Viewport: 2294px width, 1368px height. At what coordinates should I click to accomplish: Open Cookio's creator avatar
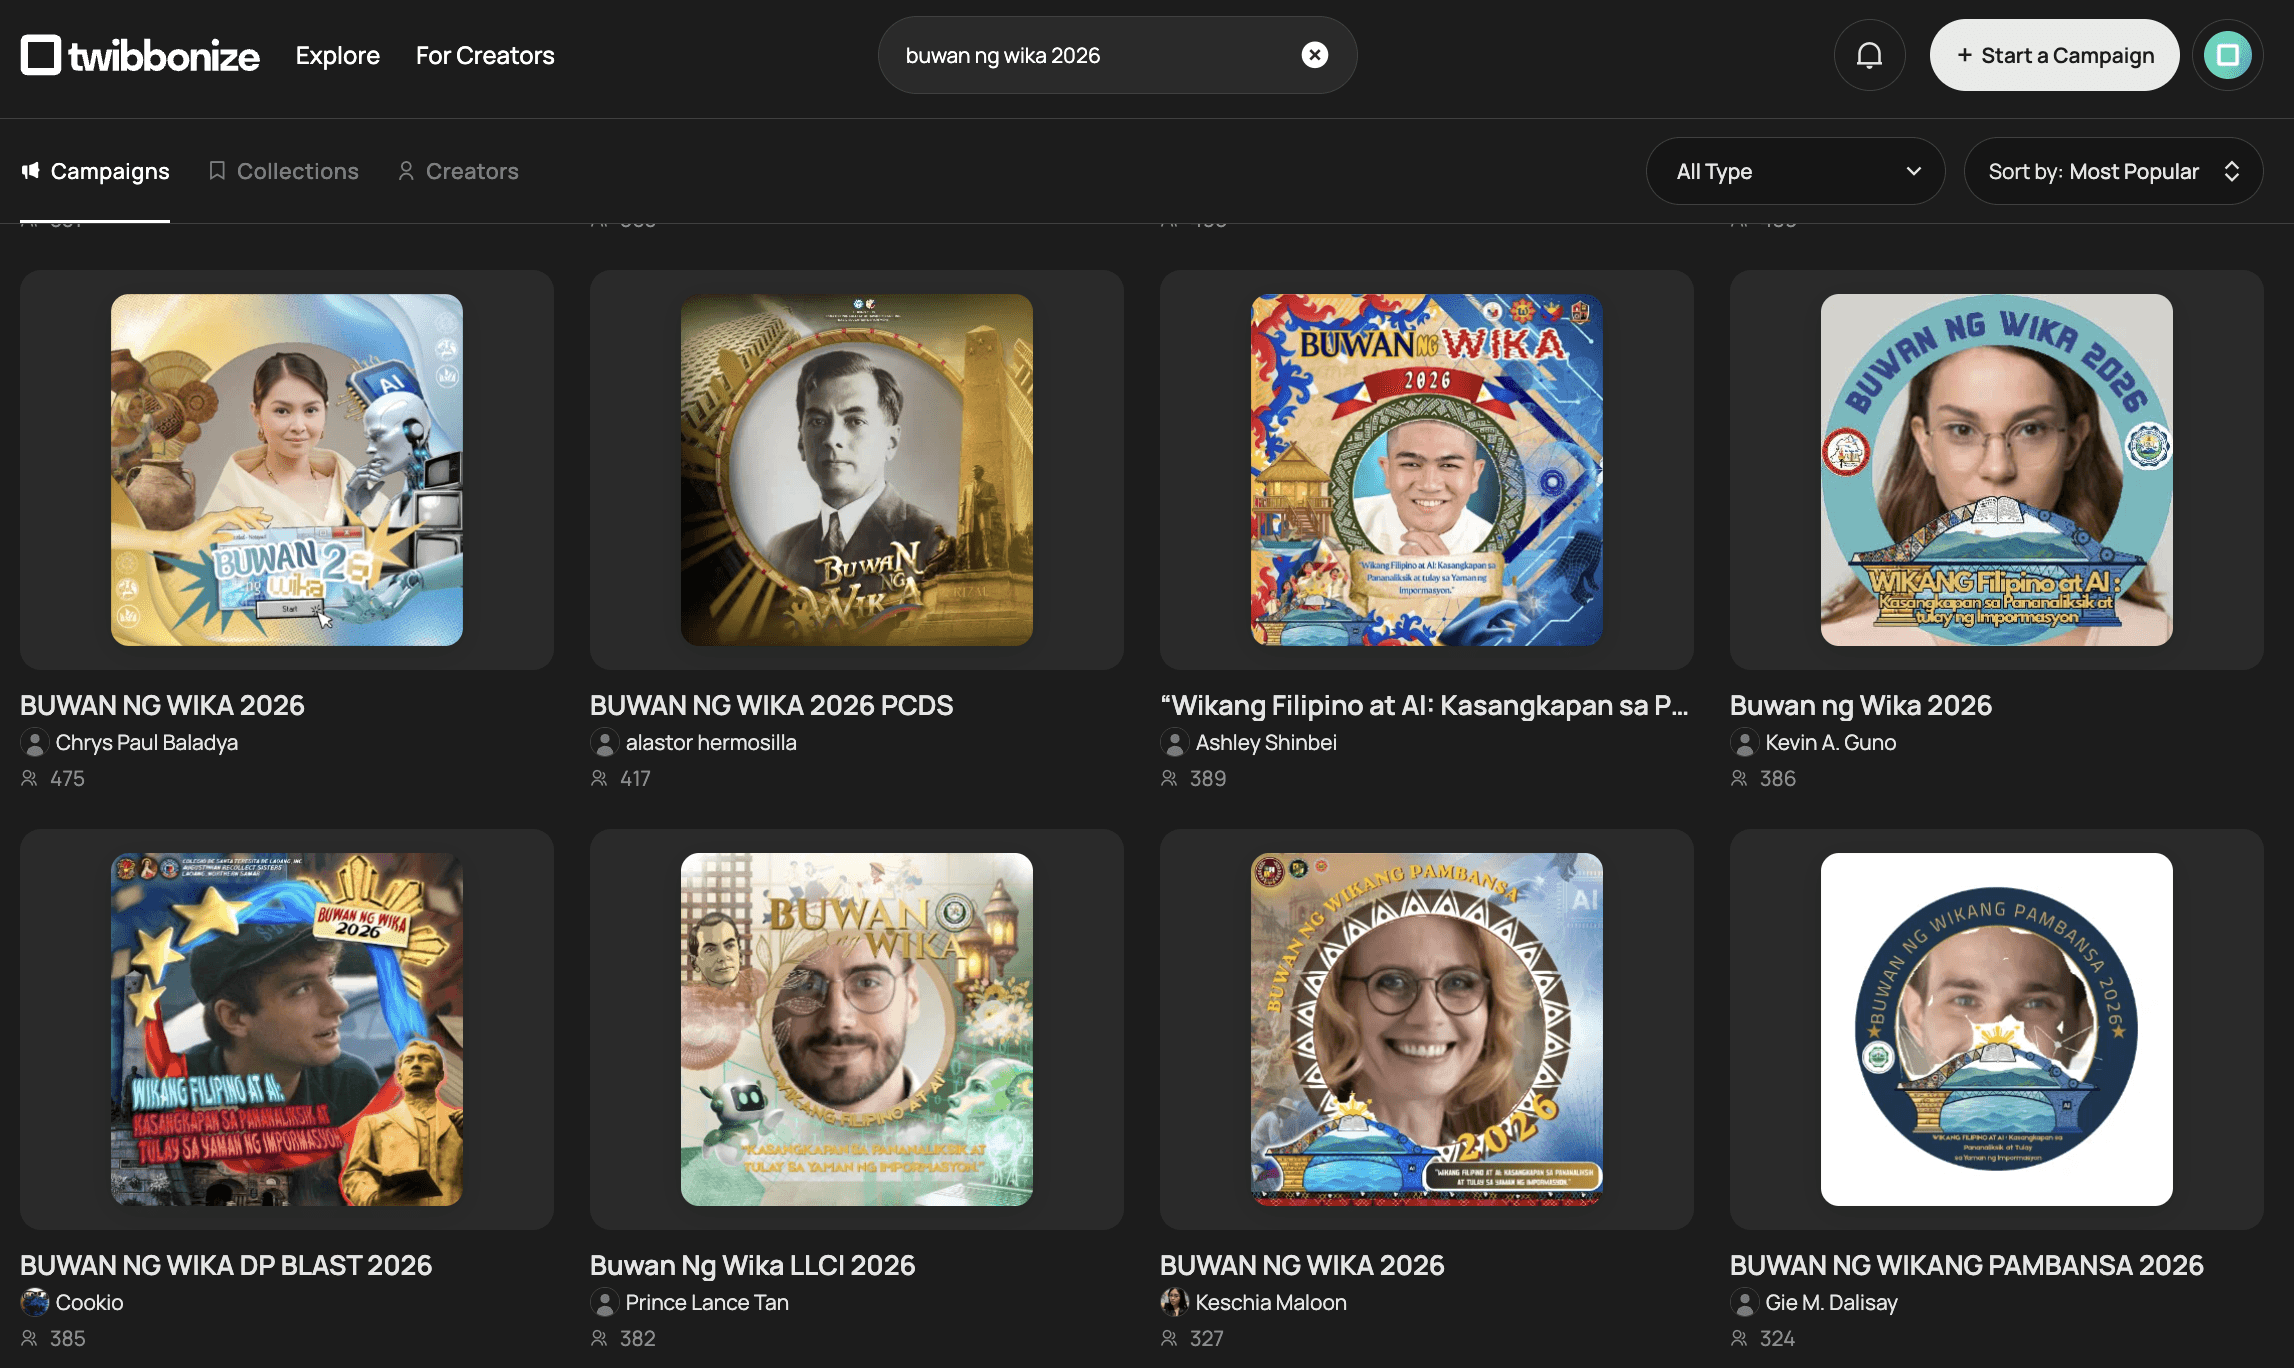click(35, 1302)
